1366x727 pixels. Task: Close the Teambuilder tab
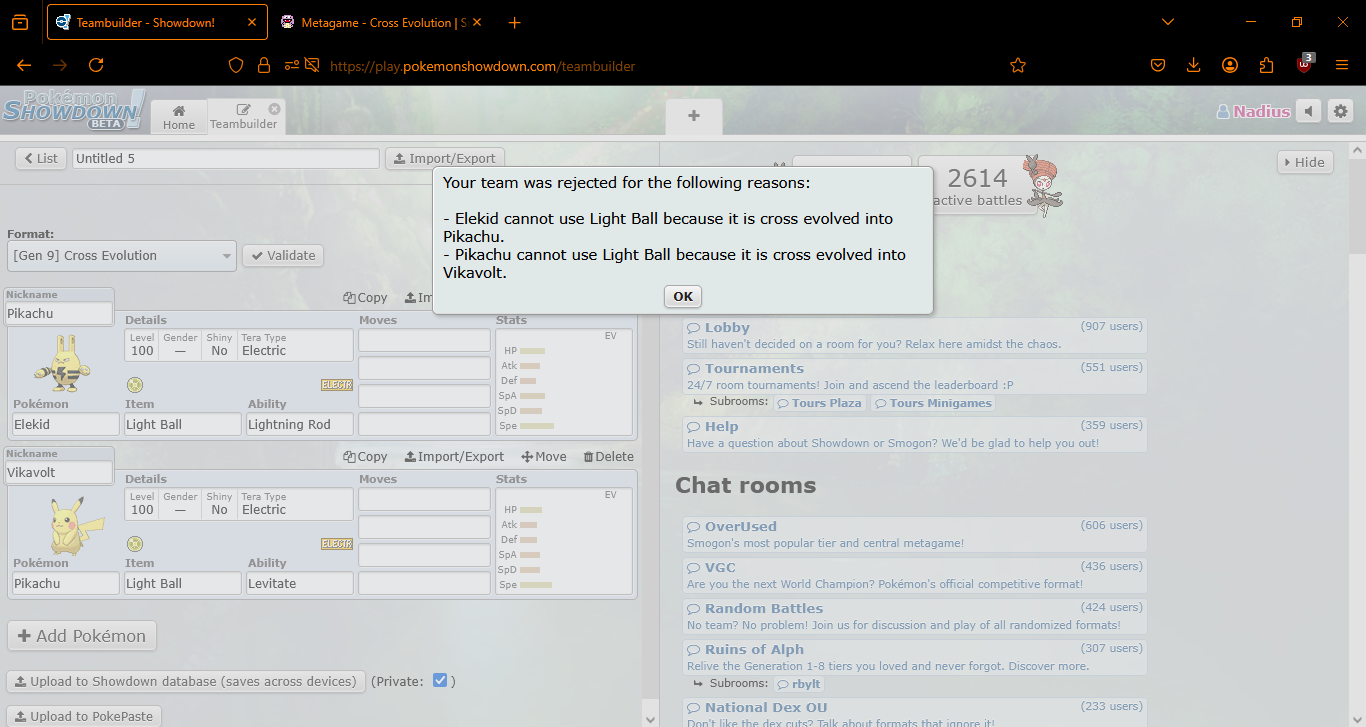274,108
